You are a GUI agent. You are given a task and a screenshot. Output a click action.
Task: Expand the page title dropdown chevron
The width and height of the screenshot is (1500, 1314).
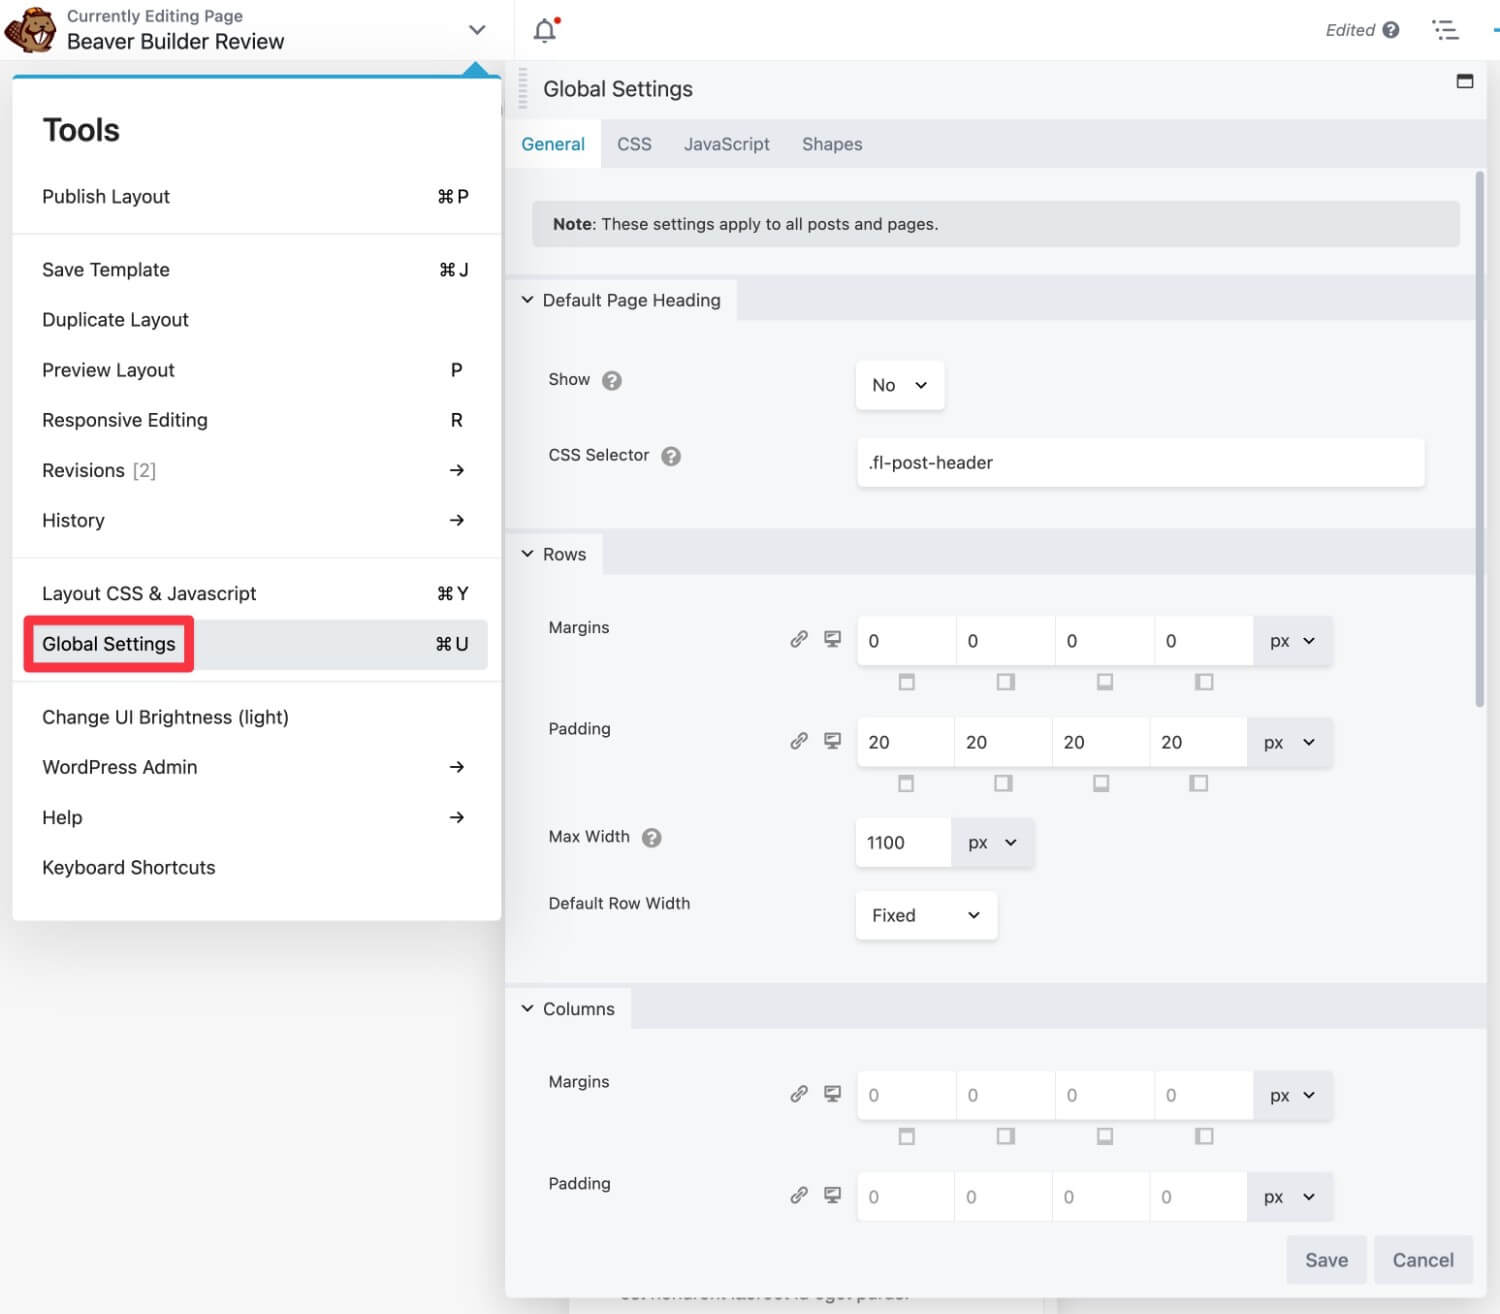[477, 30]
